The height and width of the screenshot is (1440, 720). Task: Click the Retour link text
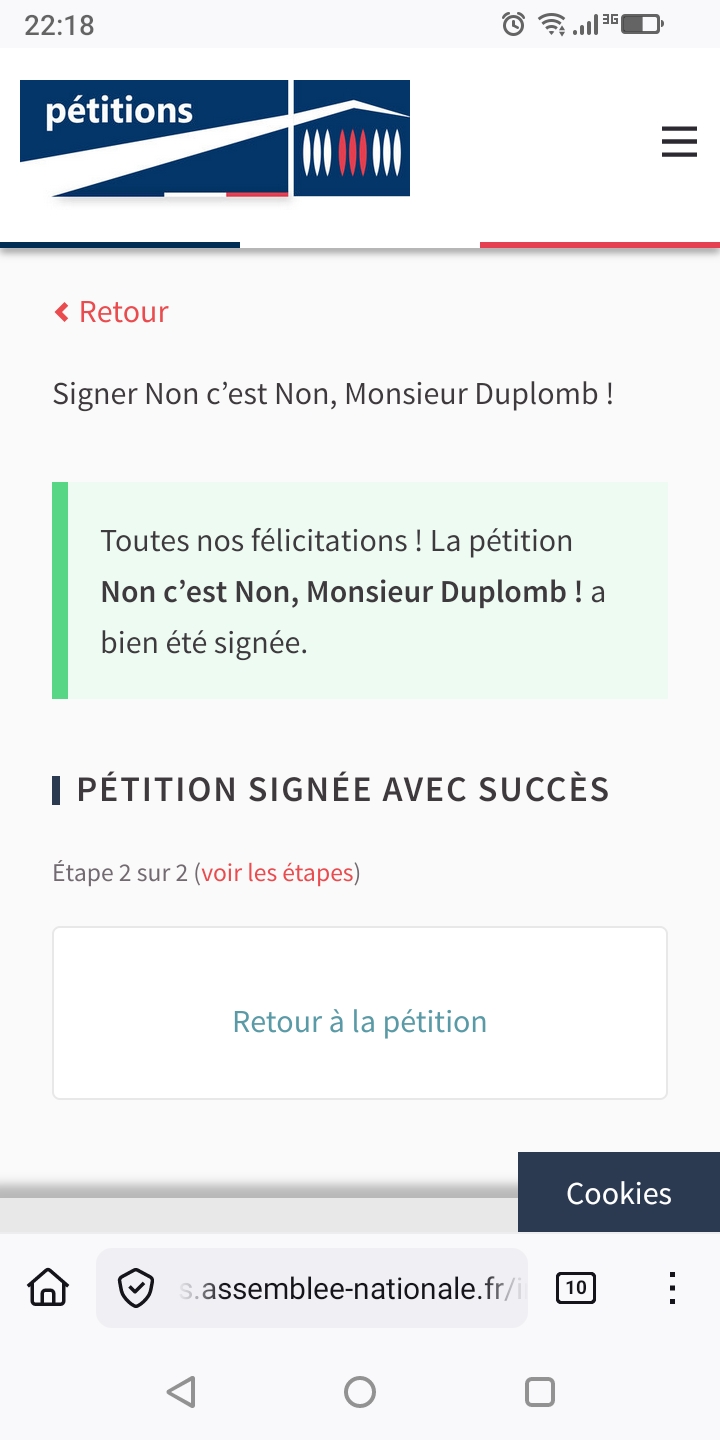[124, 312]
